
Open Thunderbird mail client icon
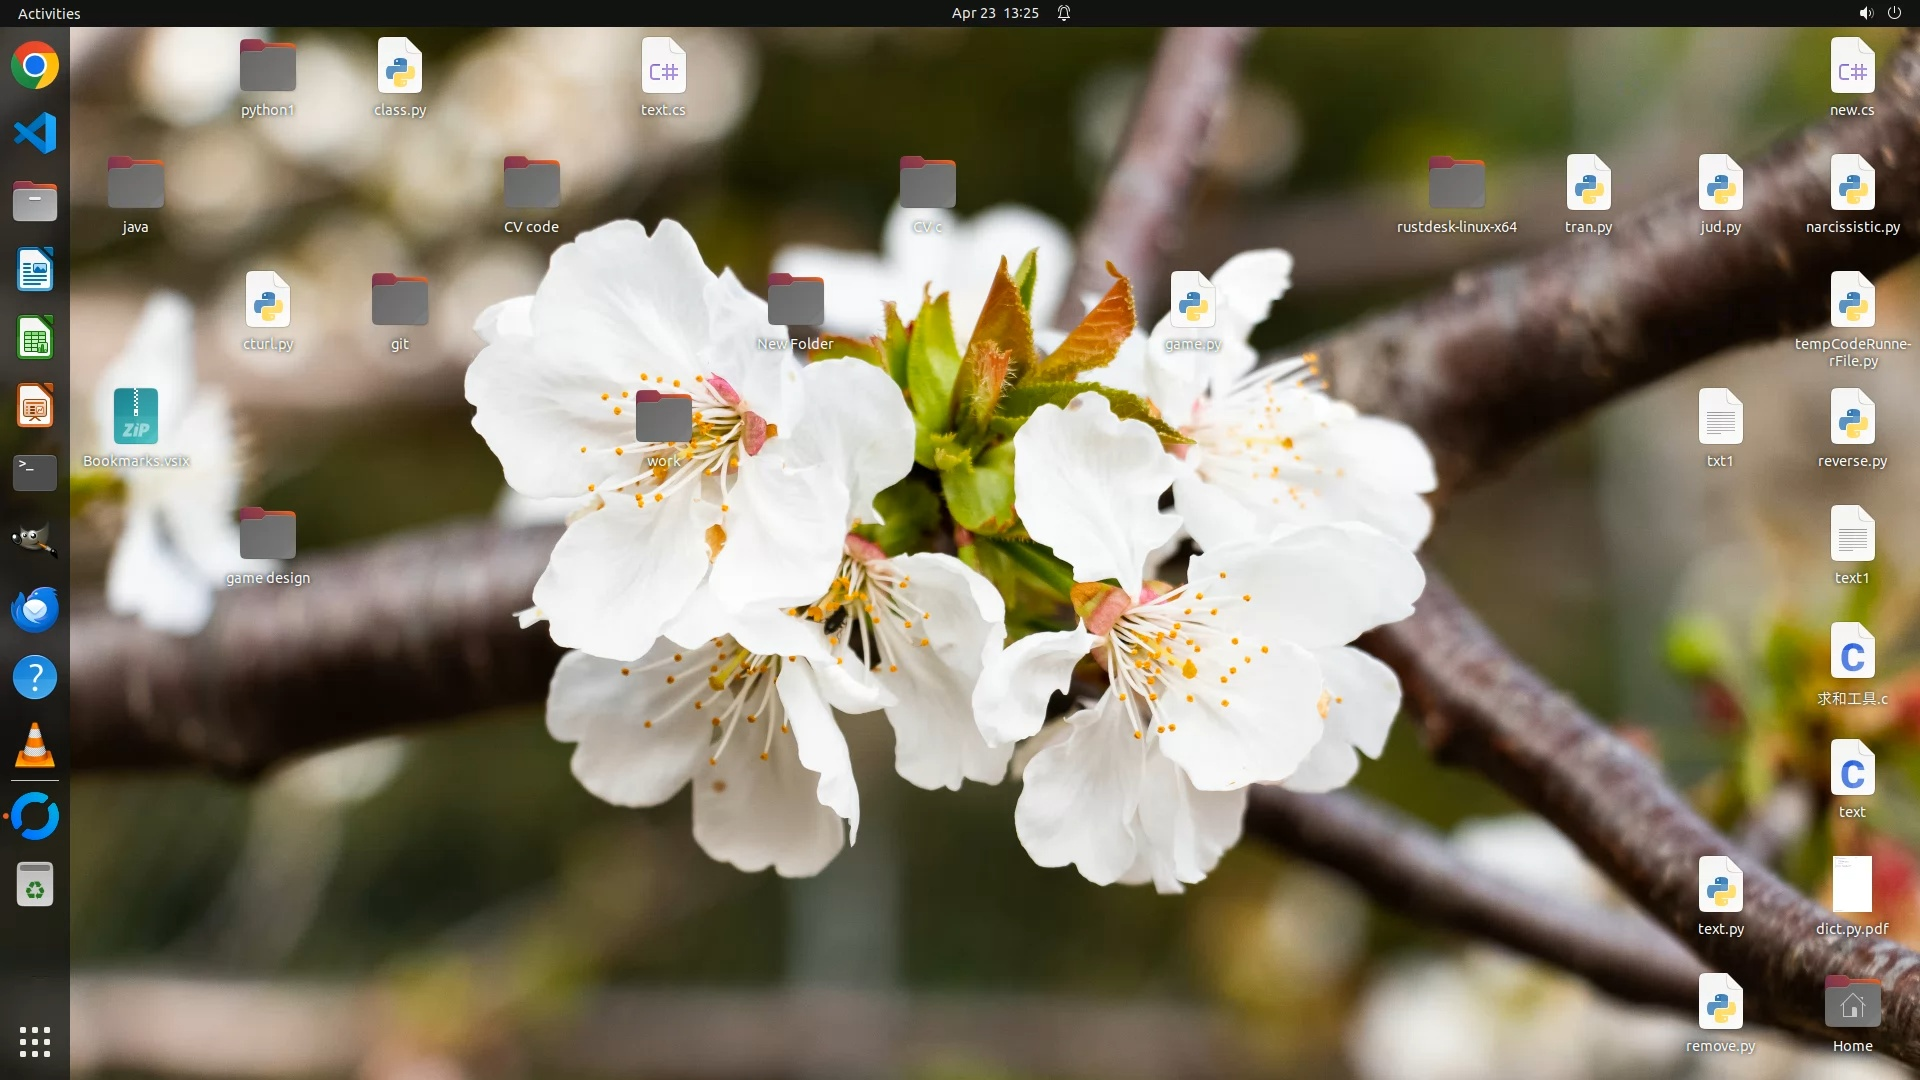point(35,609)
